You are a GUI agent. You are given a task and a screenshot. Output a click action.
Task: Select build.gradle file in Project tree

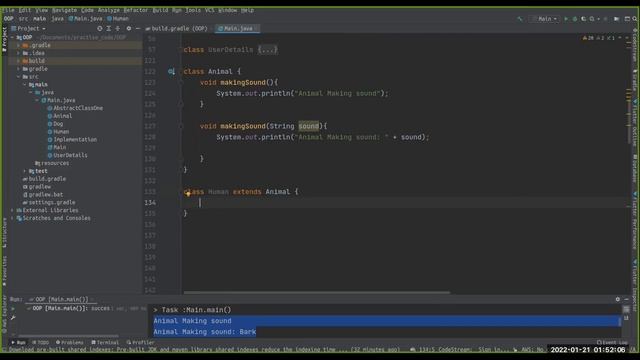44,179
